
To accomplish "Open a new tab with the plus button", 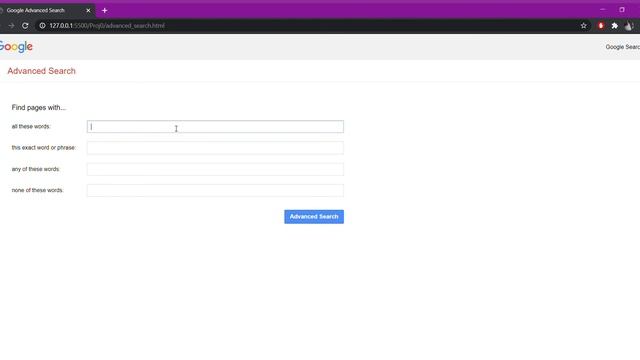I will [104, 11].
